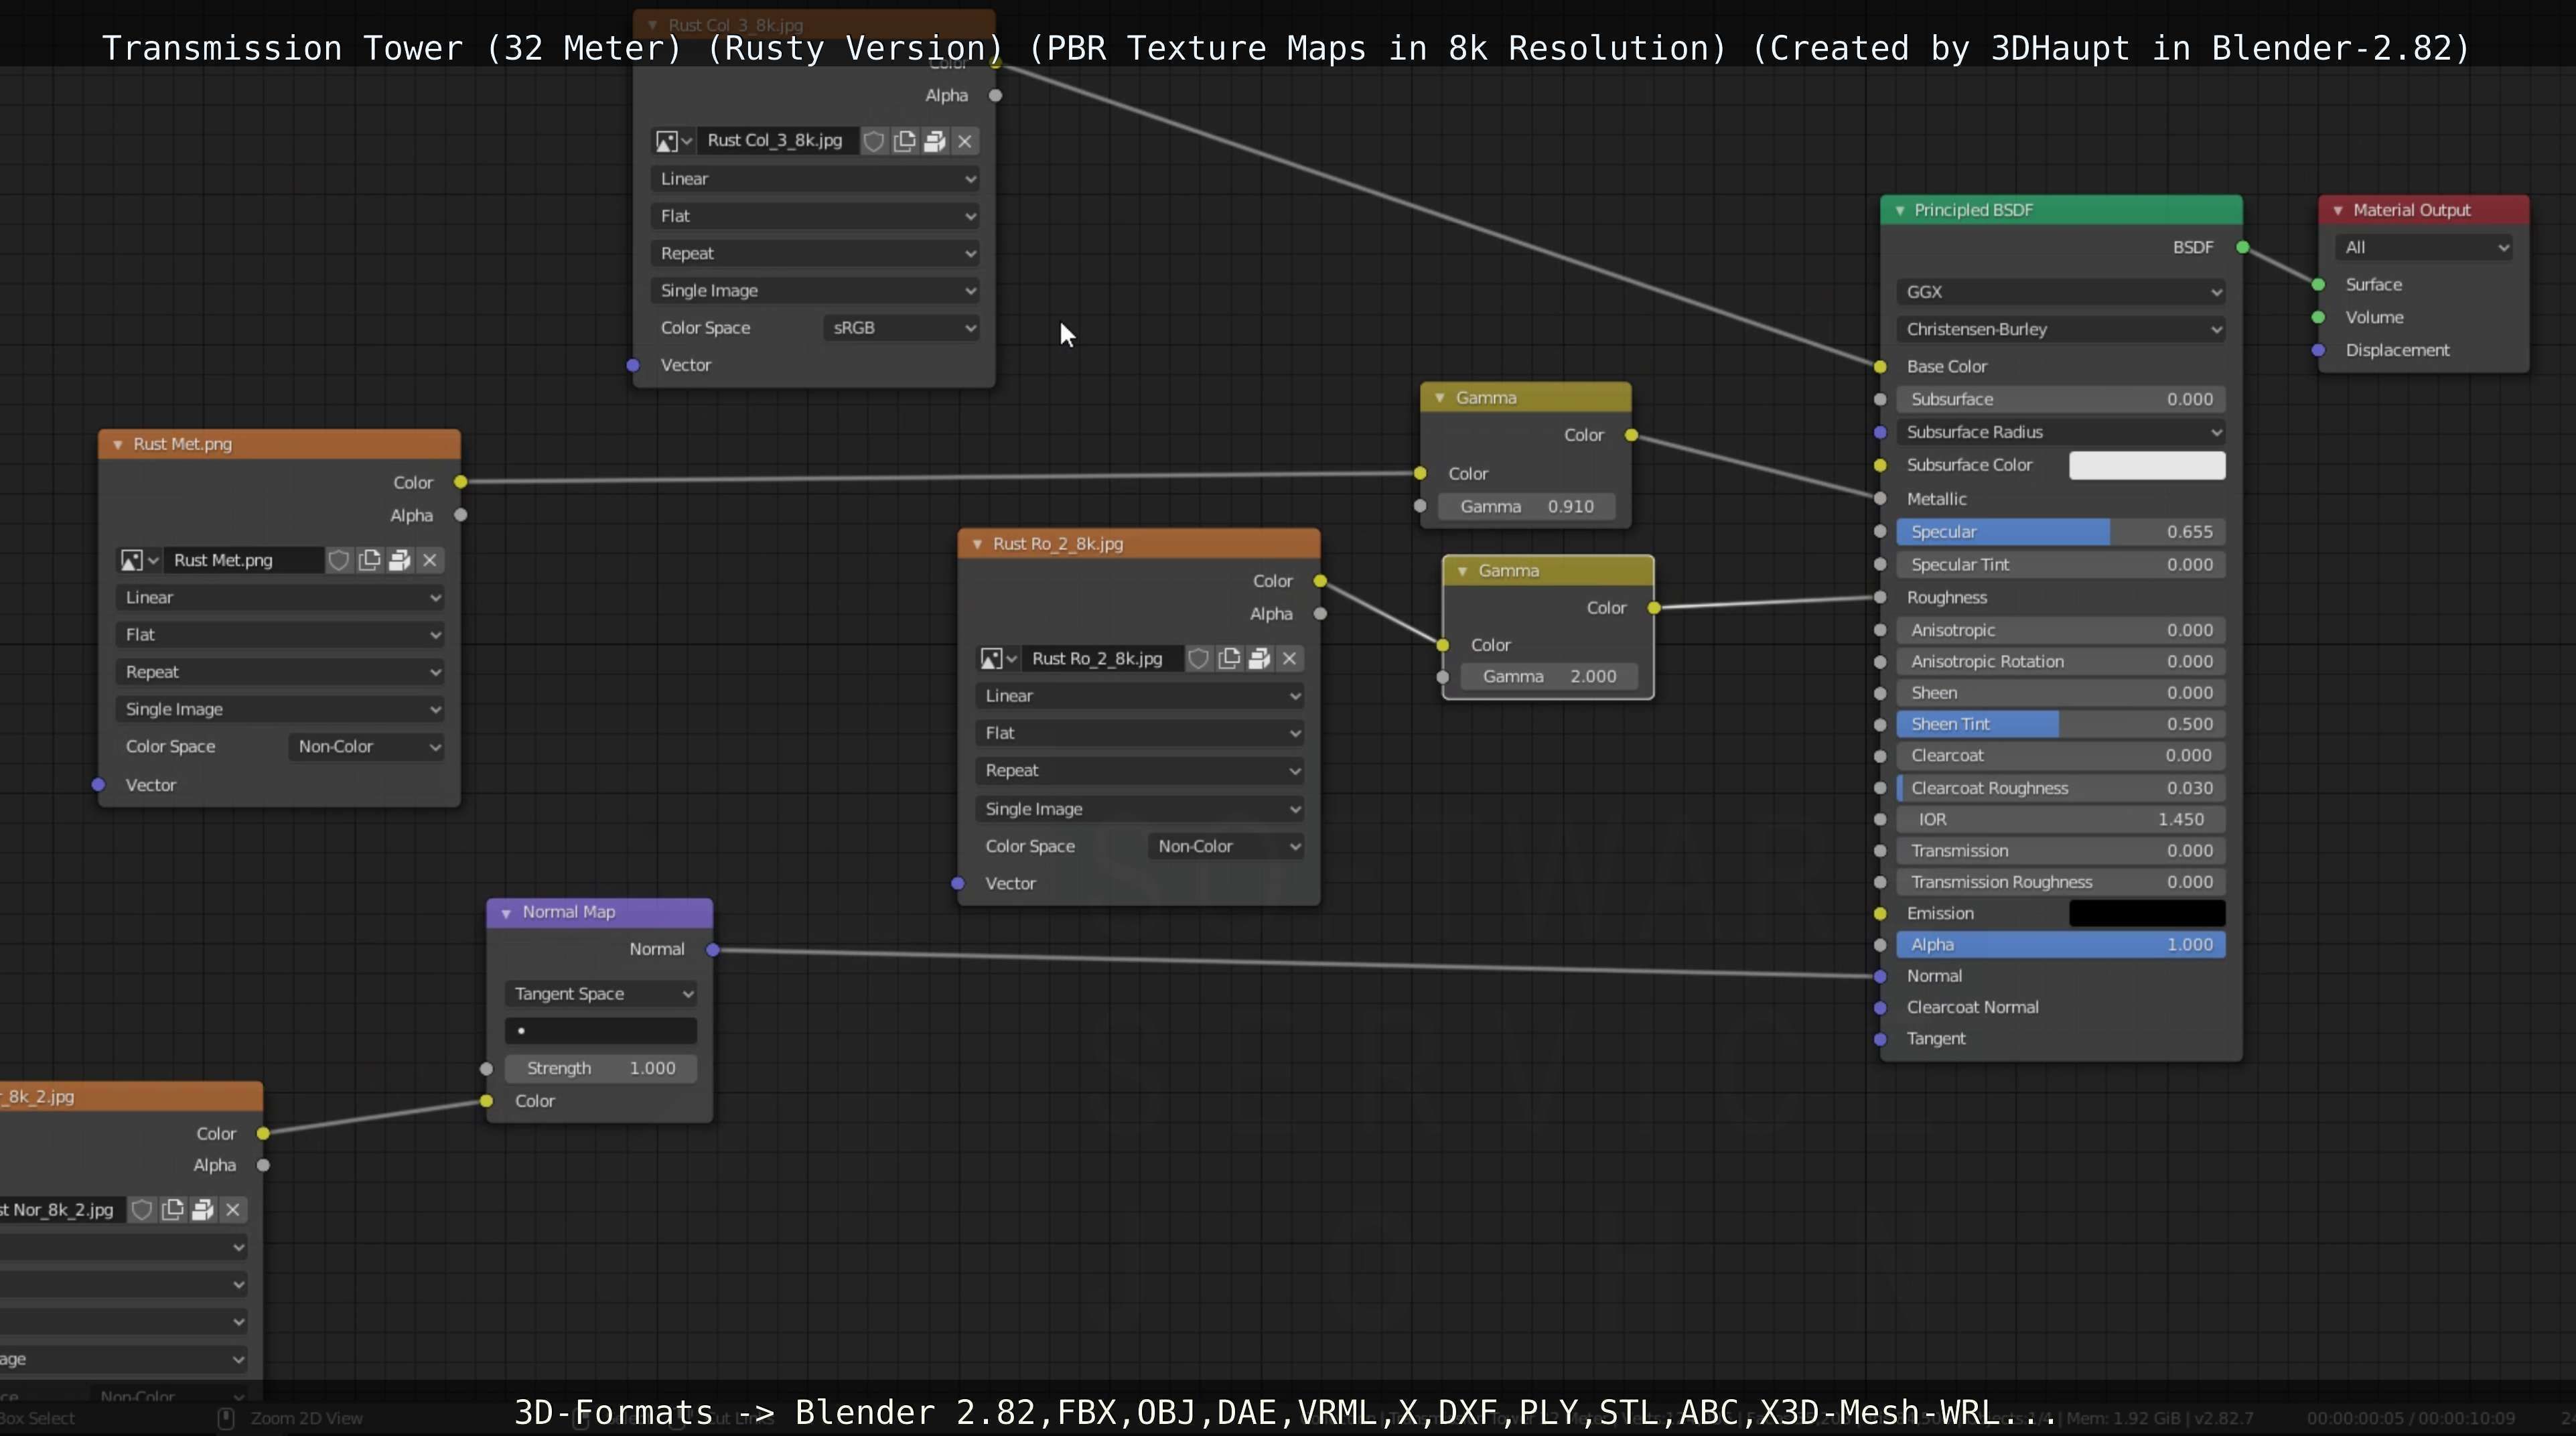Click the Subsurface Color white swatch
The width and height of the screenshot is (2576, 1436).
[x=2146, y=465]
